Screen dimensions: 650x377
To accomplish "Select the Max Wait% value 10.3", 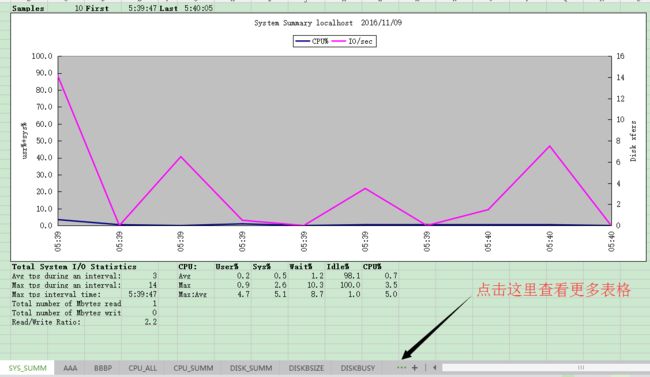I will [x=315, y=285].
